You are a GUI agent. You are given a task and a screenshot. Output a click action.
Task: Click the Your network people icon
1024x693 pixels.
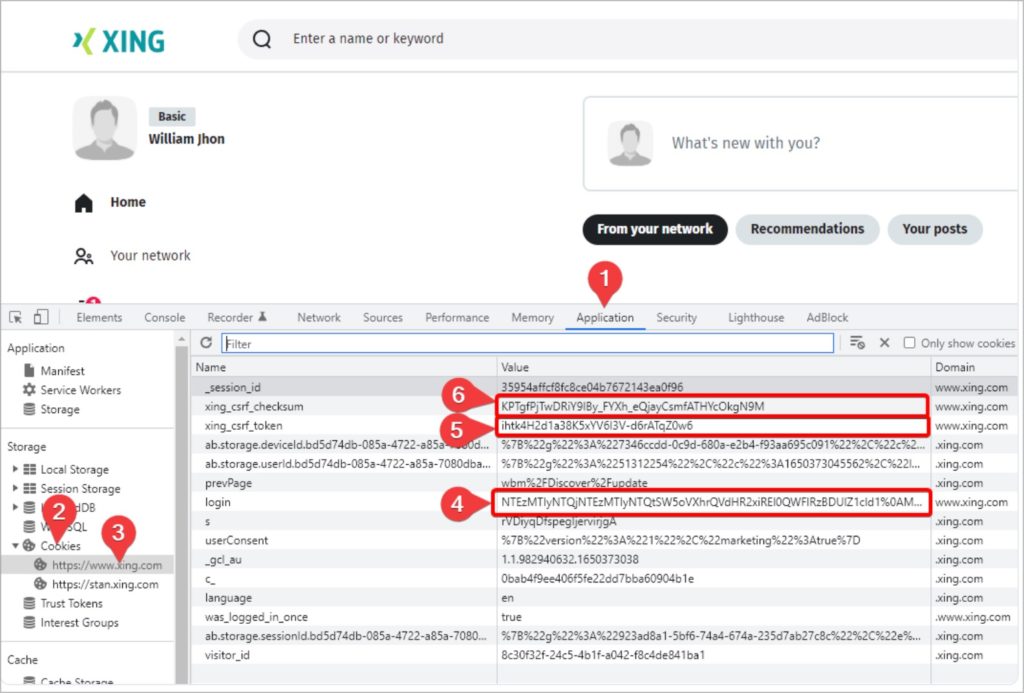tap(84, 256)
